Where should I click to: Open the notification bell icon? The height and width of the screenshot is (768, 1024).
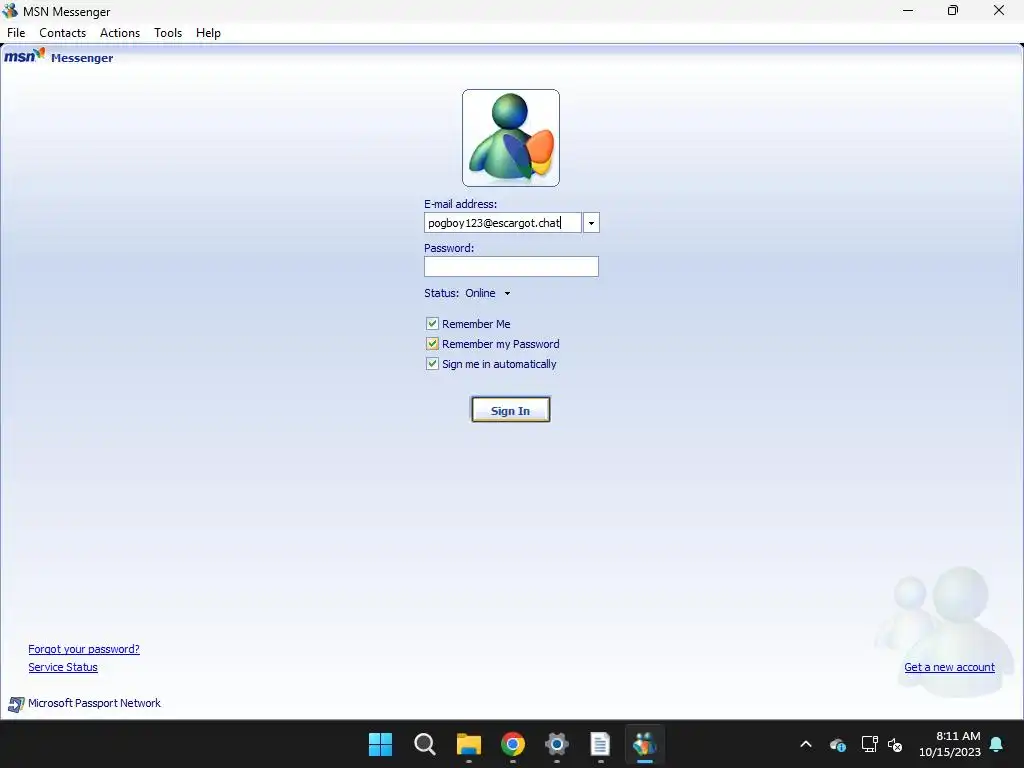click(997, 744)
